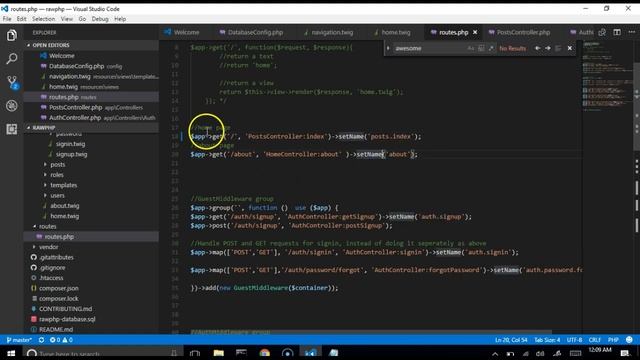
Task: Toggle match whole word in find widget
Action: pyautogui.click(x=481, y=48)
